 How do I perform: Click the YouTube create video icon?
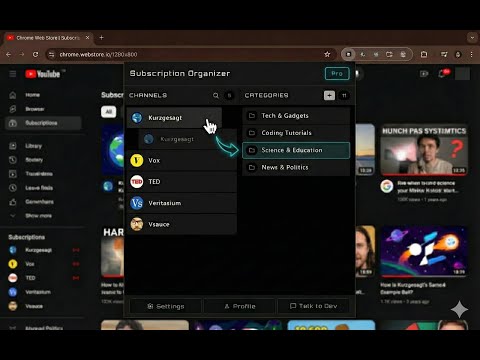(x=424, y=74)
